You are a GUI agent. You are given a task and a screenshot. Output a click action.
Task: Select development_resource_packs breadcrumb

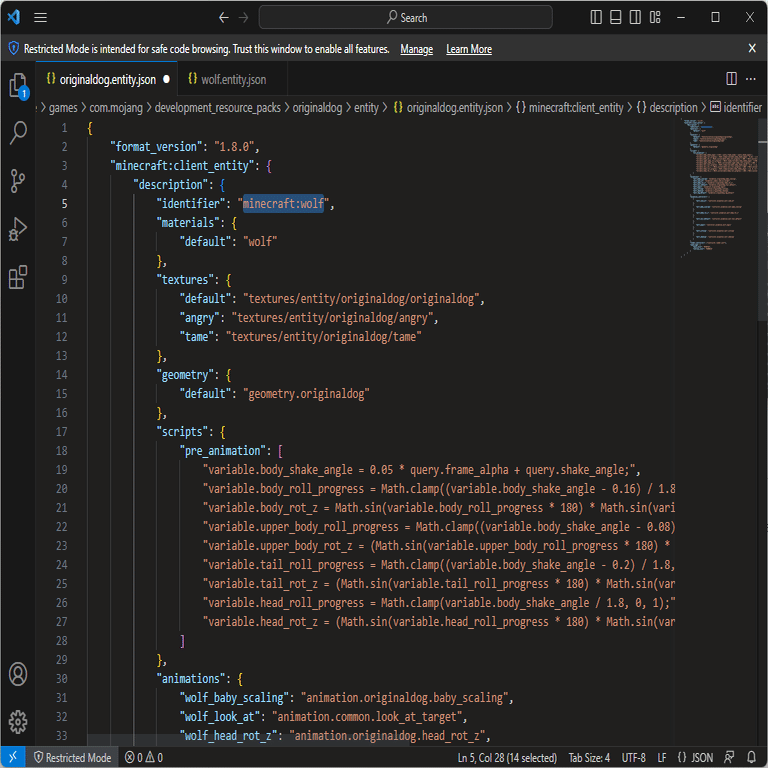pyautogui.click(x=217, y=107)
